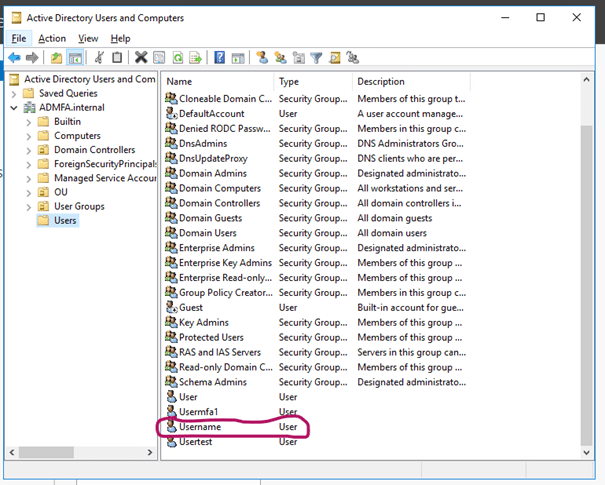Click the Back arrow in the toolbar
Screen dimensions: 605x485
click(x=14, y=58)
